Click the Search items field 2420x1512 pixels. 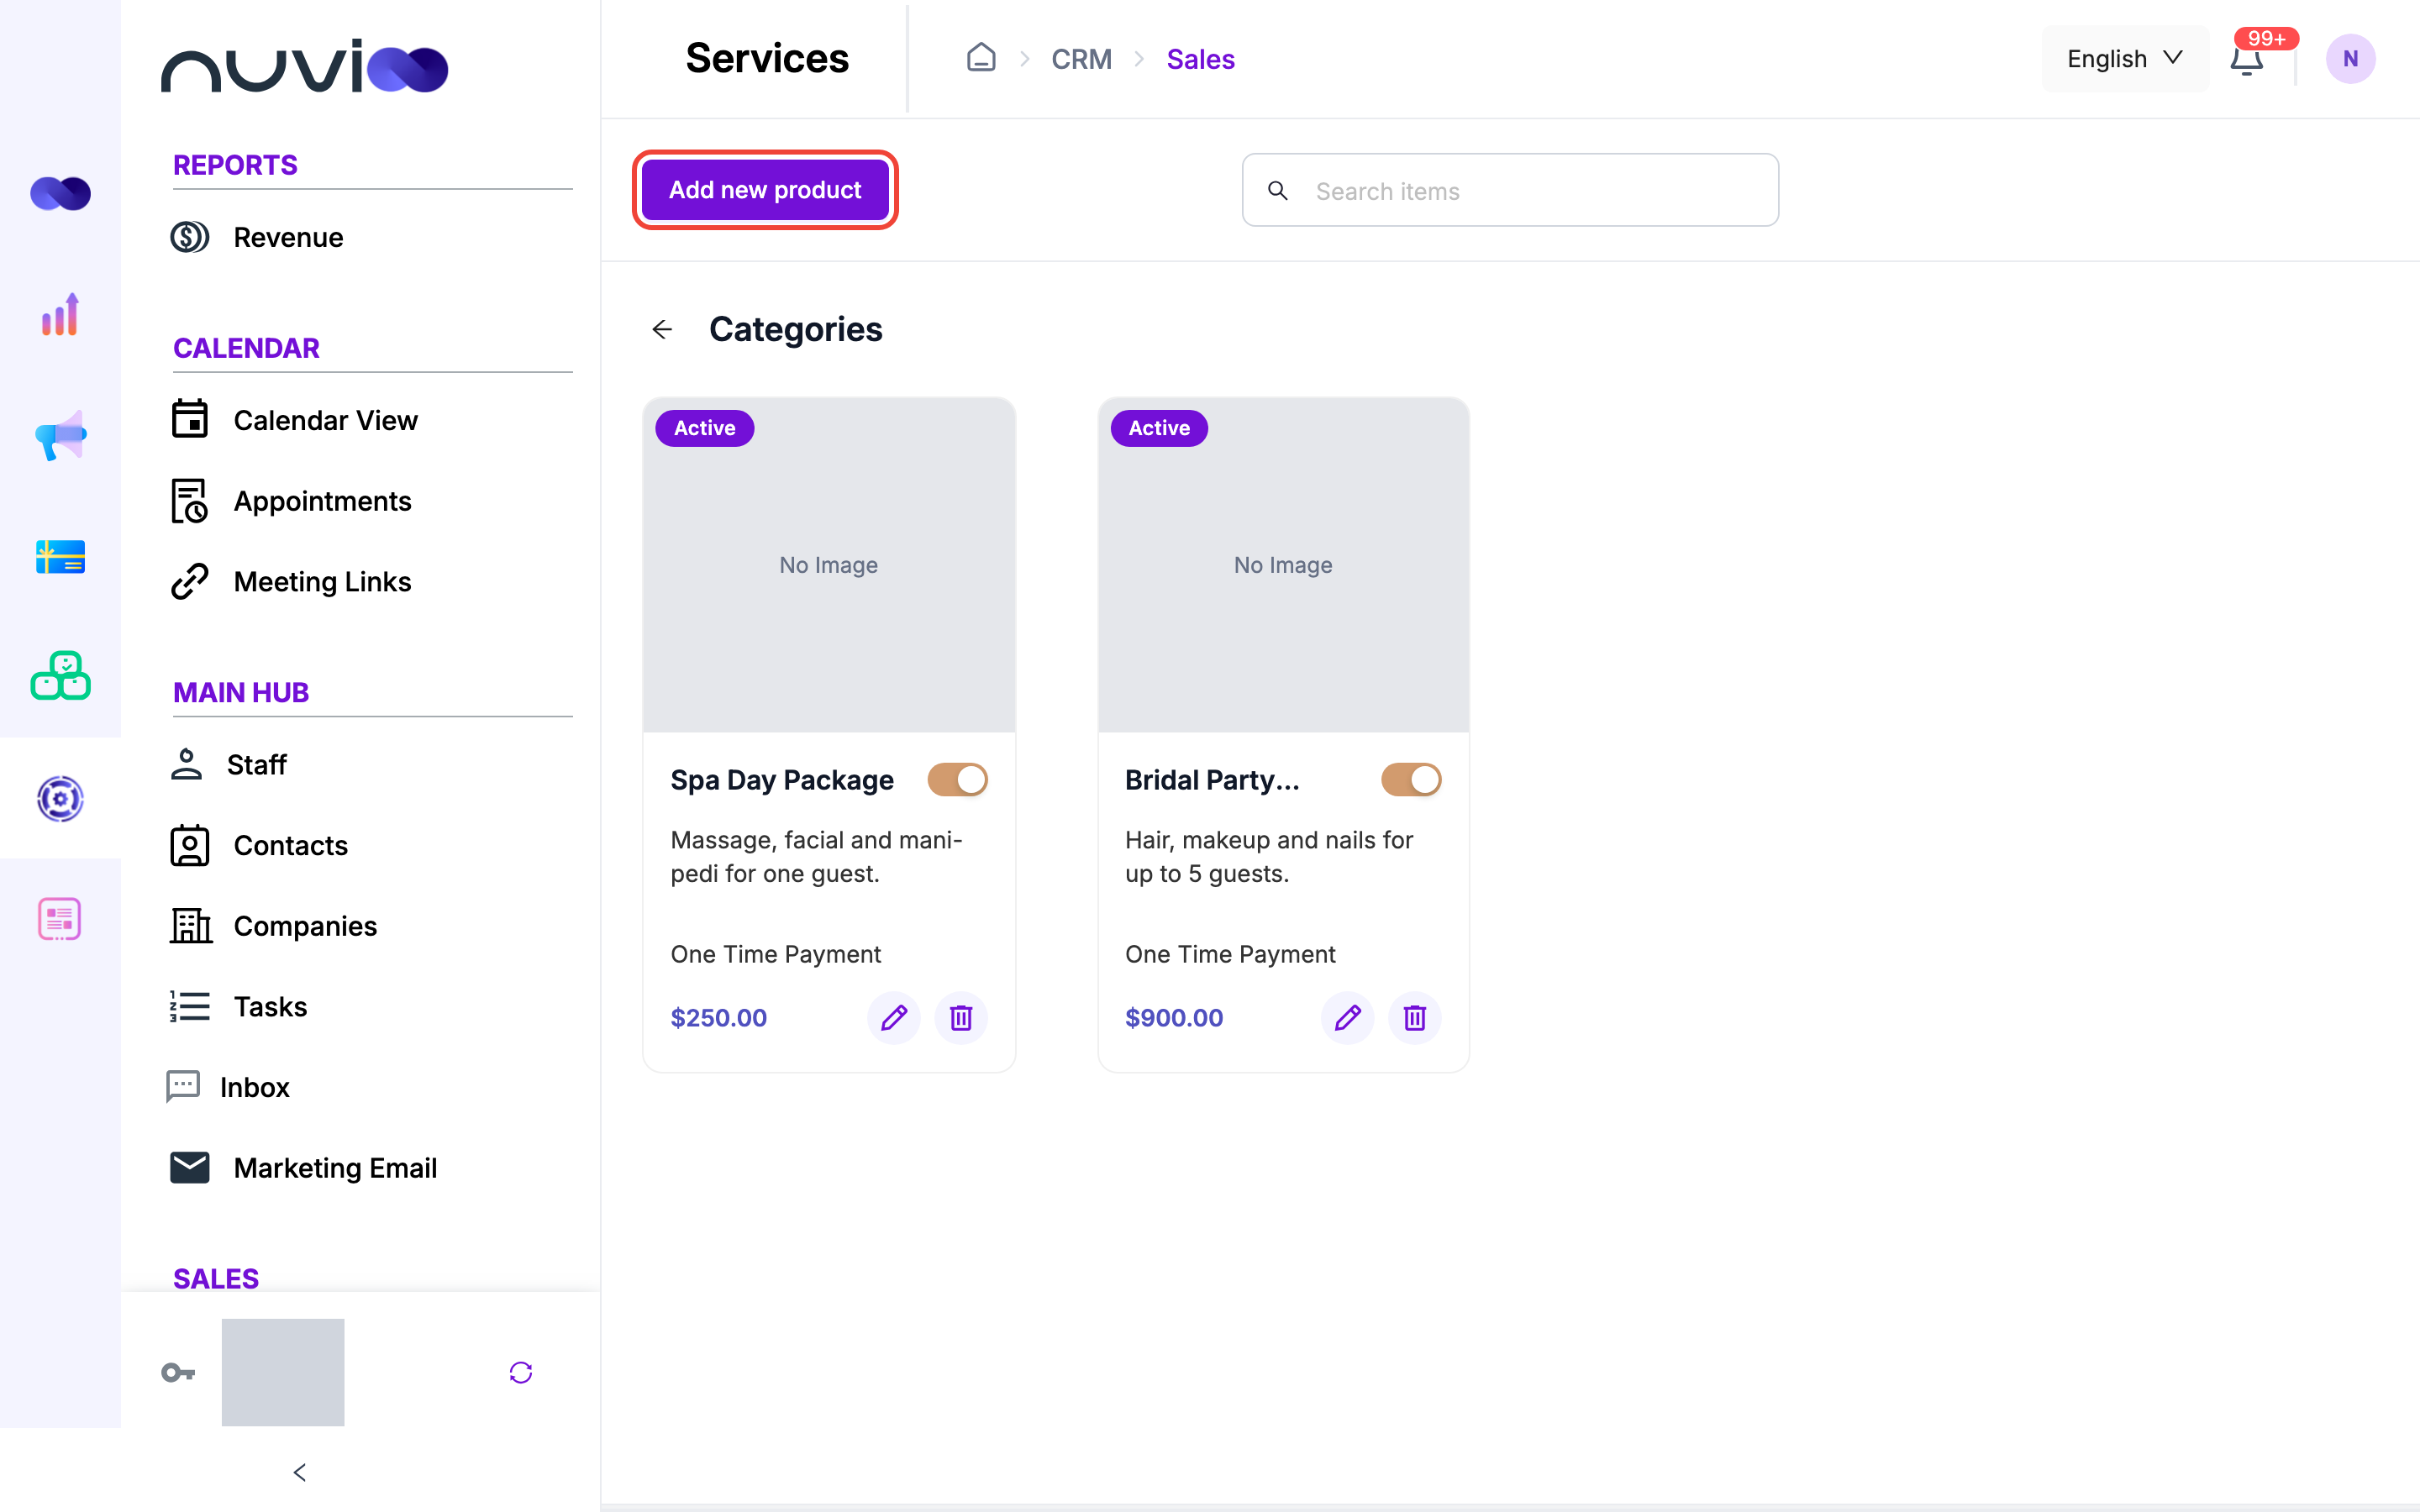(x=1510, y=190)
